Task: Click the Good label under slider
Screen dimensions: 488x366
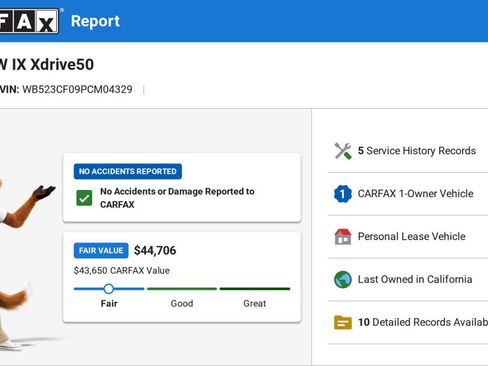Action: (182, 304)
